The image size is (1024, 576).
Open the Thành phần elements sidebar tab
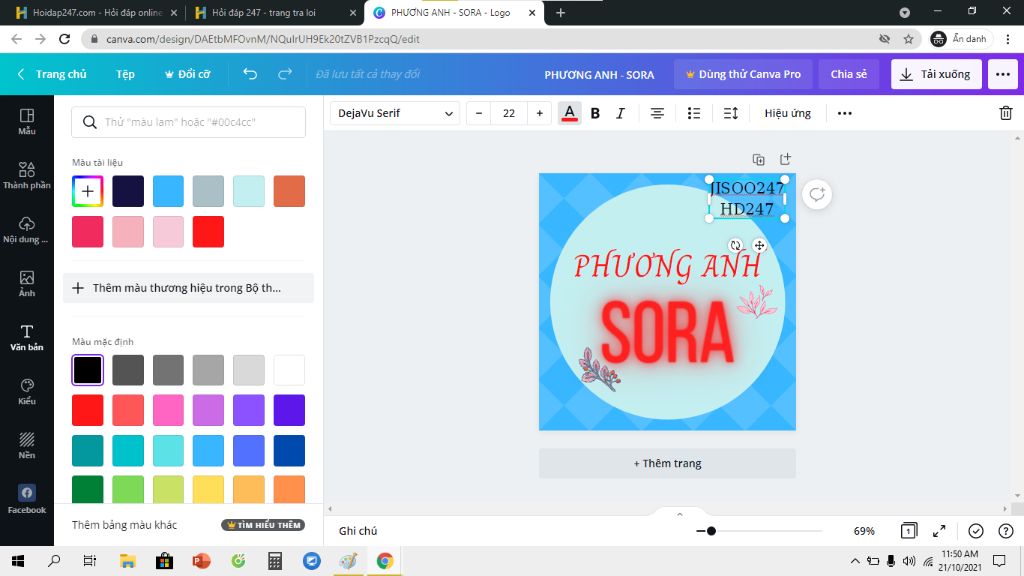(x=27, y=175)
